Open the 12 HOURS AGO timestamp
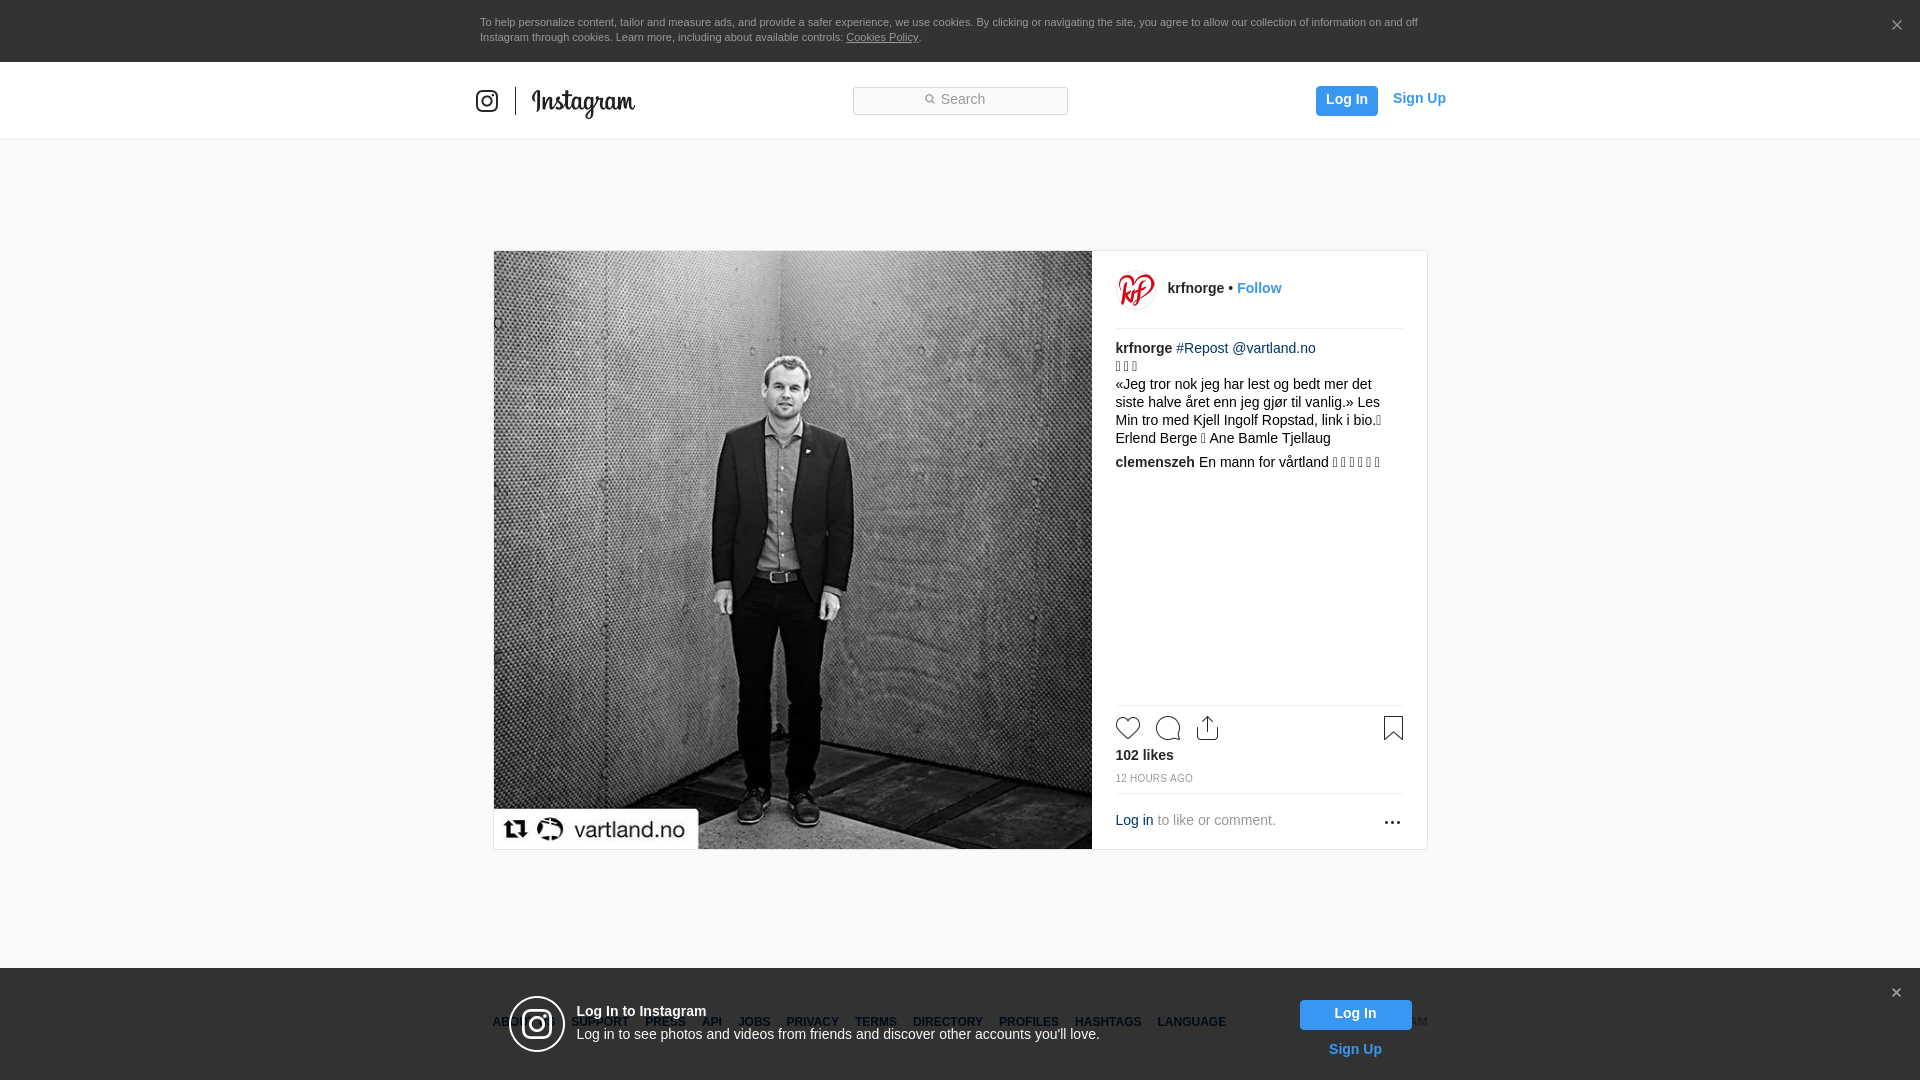The width and height of the screenshot is (1920, 1080). point(1154,778)
